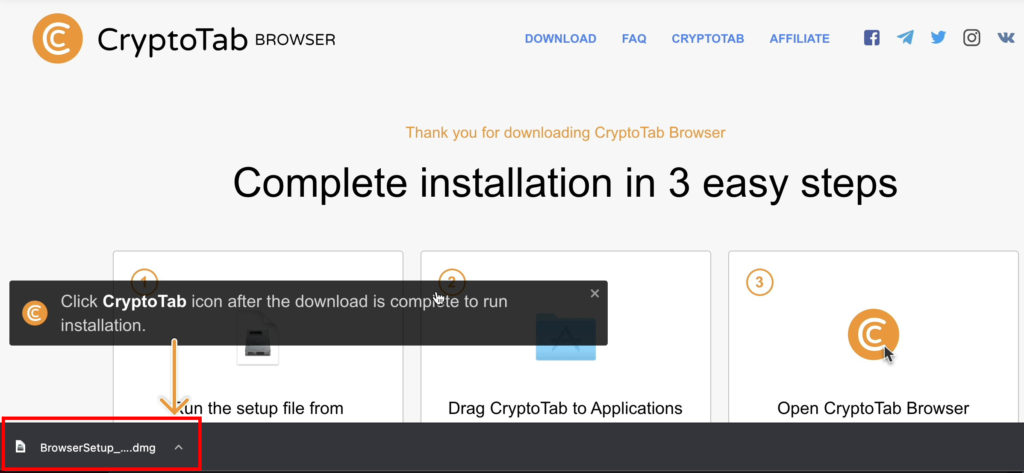The image size is (1024, 473).
Task: Open the BrowserSetup dmg downloaded file
Action: coord(98,448)
